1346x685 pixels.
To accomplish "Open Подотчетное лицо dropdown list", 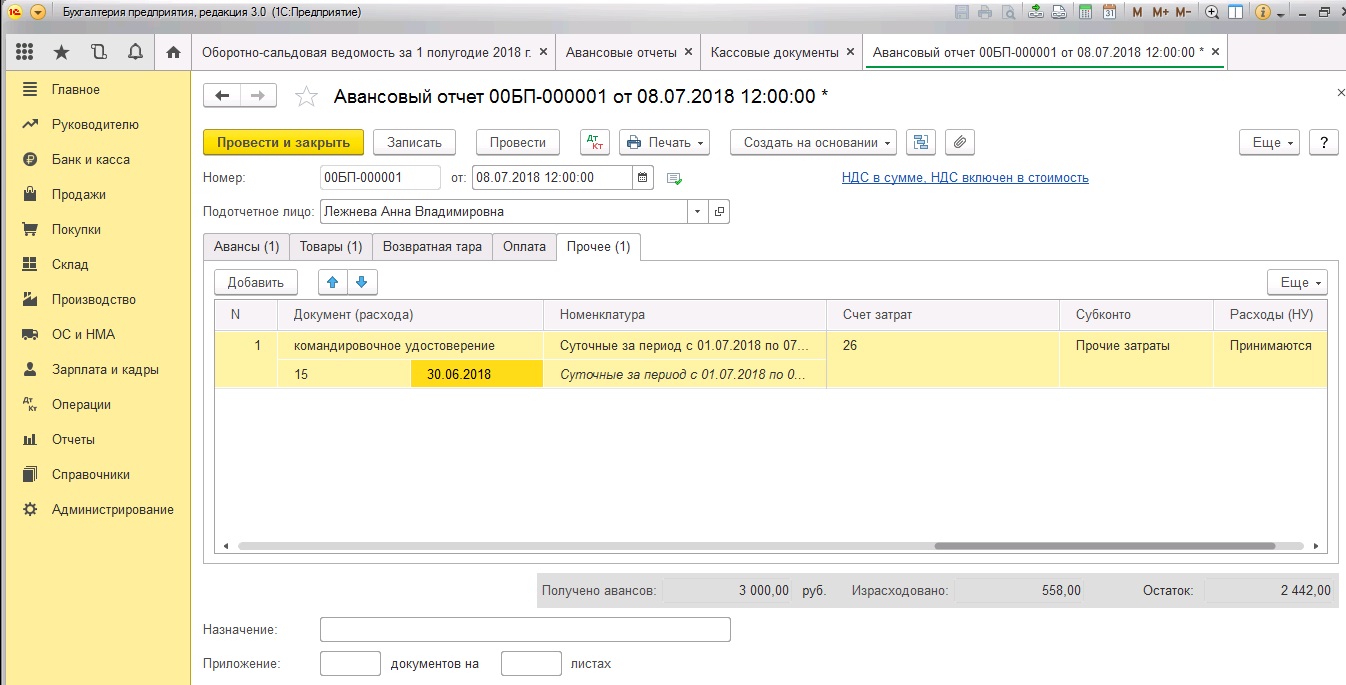I will pyautogui.click(x=696, y=212).
